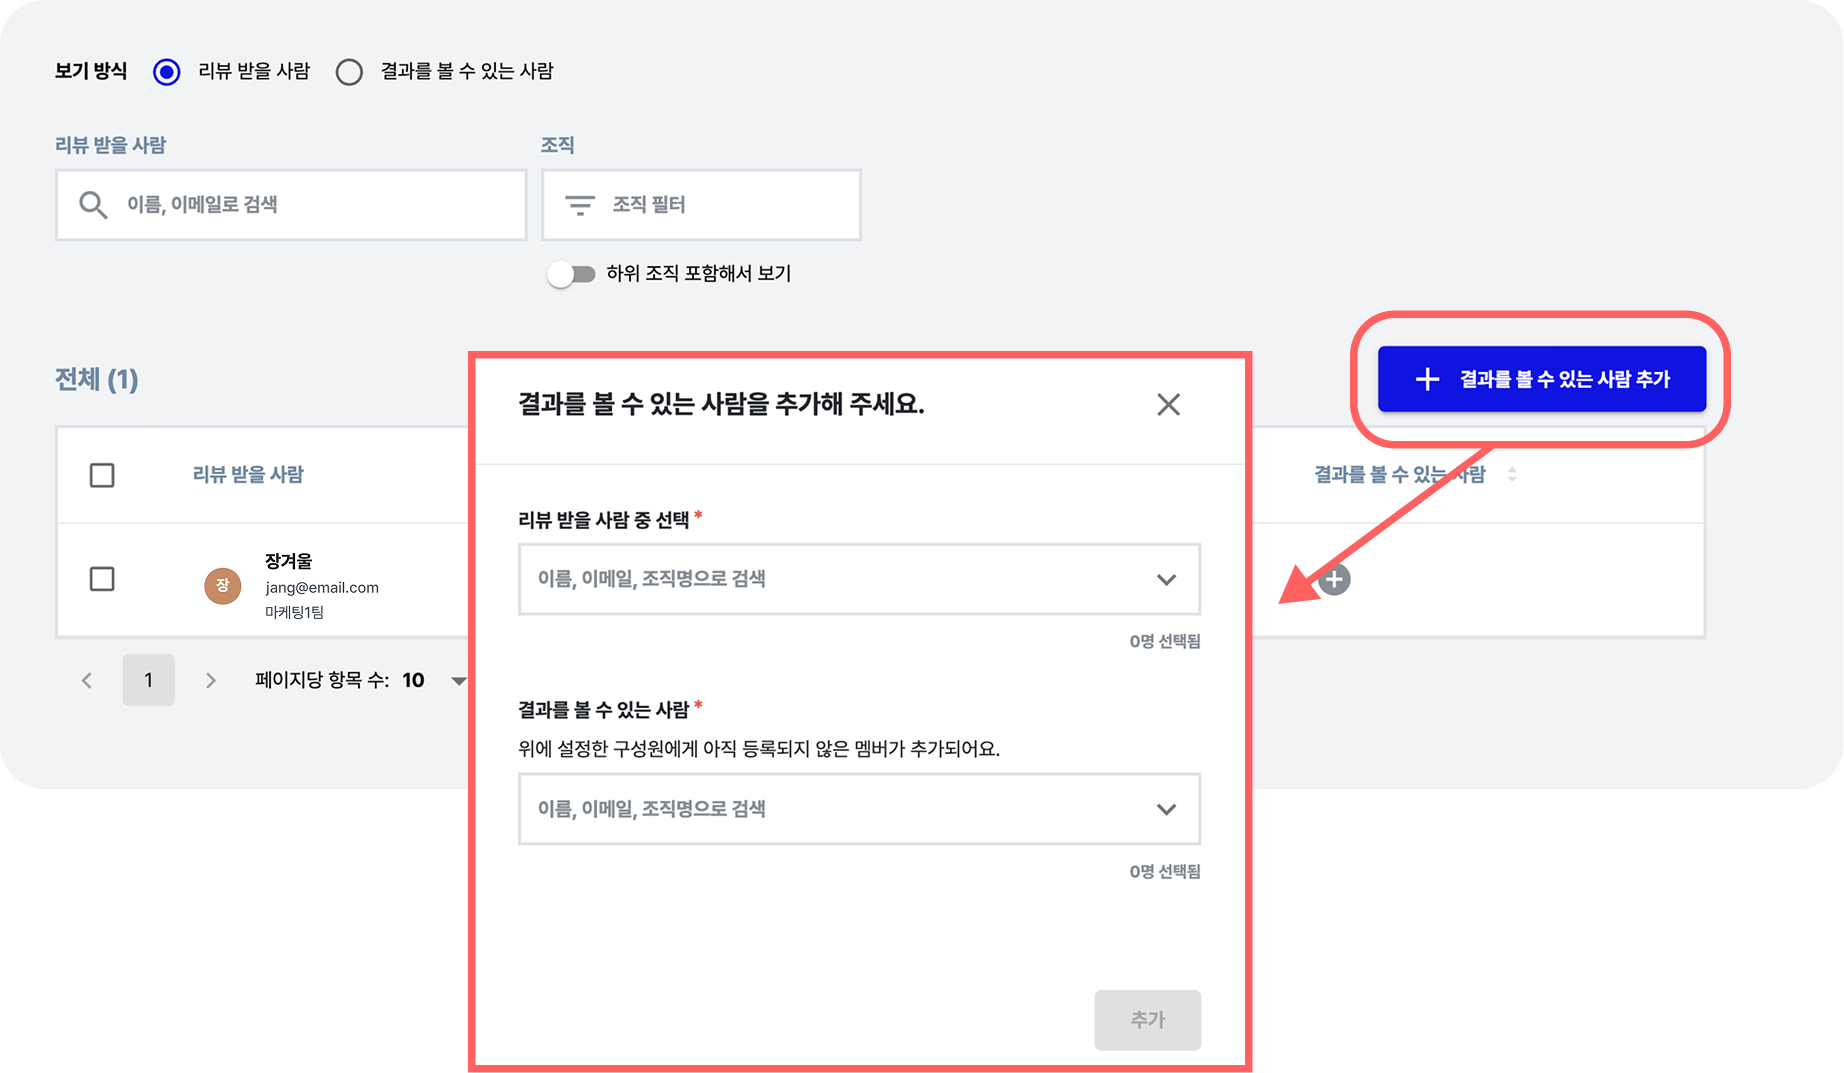Click 0명 선택됨 under the first dropdown
This screenshot has width=1844, height=1073.
point(1165,641)
